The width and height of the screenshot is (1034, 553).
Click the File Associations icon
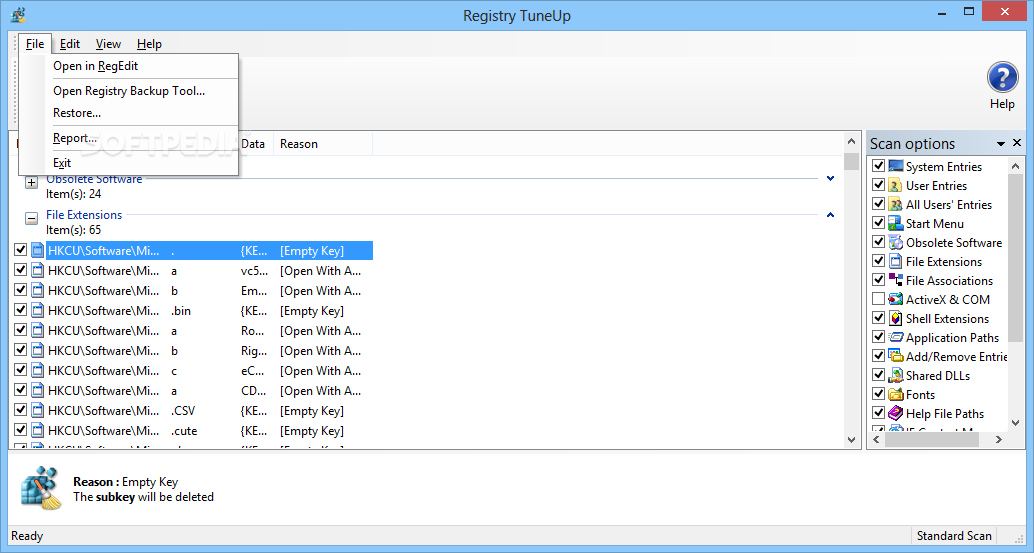(x=896, y=280)
